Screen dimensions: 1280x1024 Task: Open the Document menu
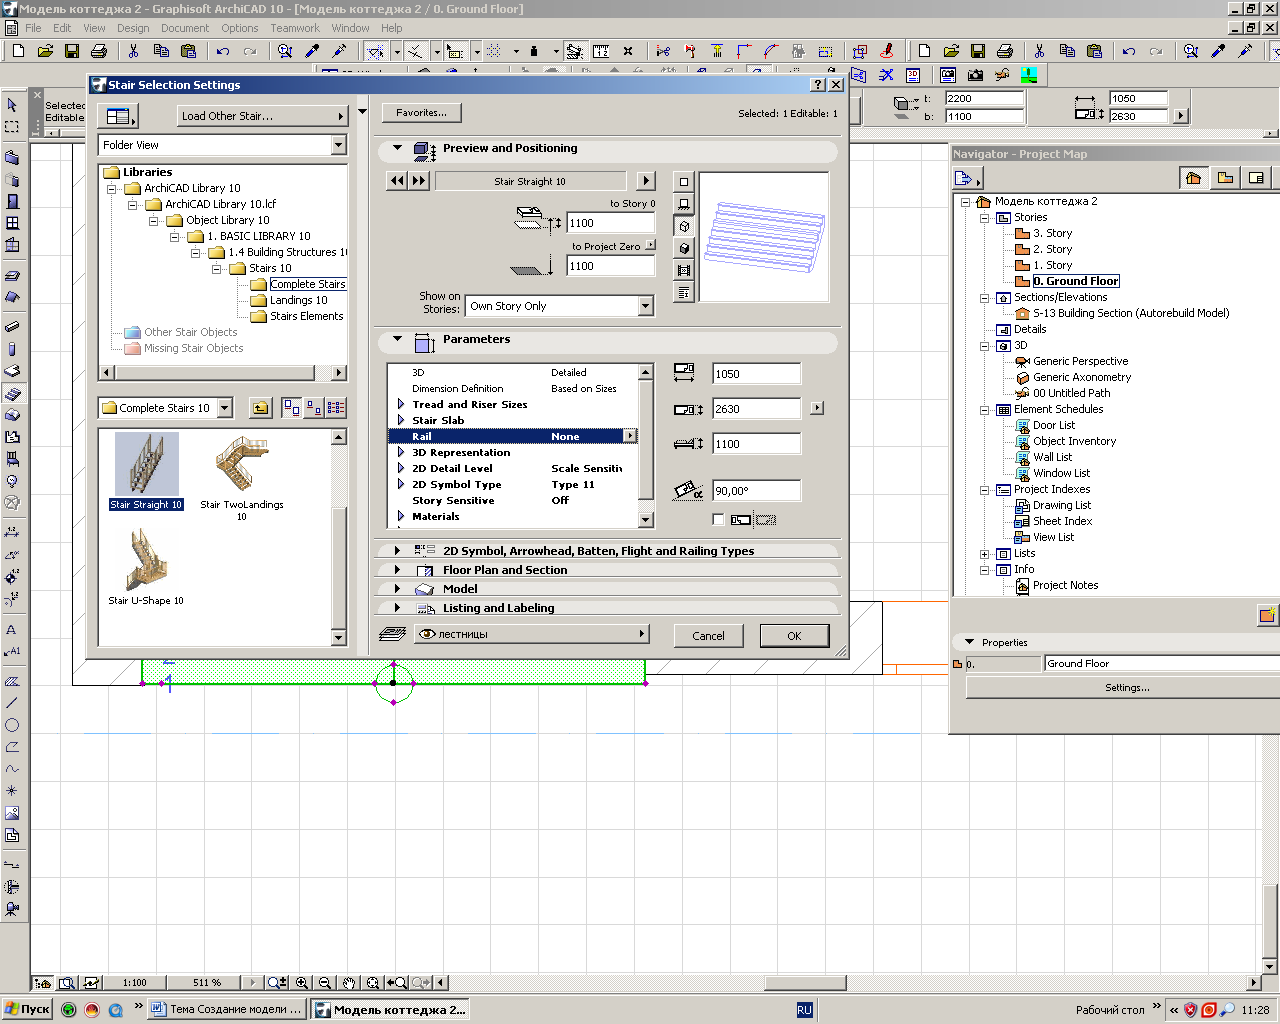click(x=185, y=28)
